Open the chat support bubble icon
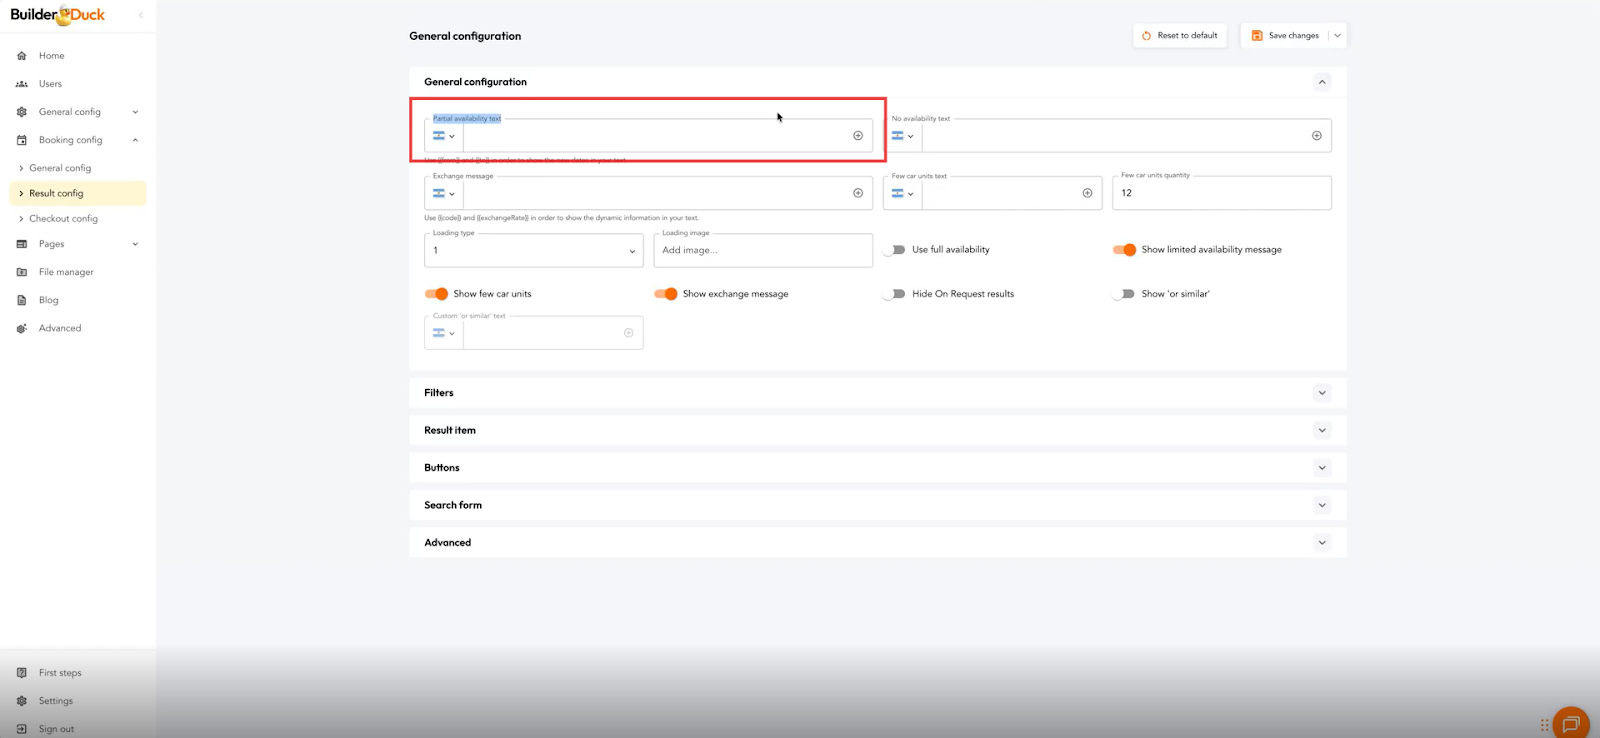 1570,723
